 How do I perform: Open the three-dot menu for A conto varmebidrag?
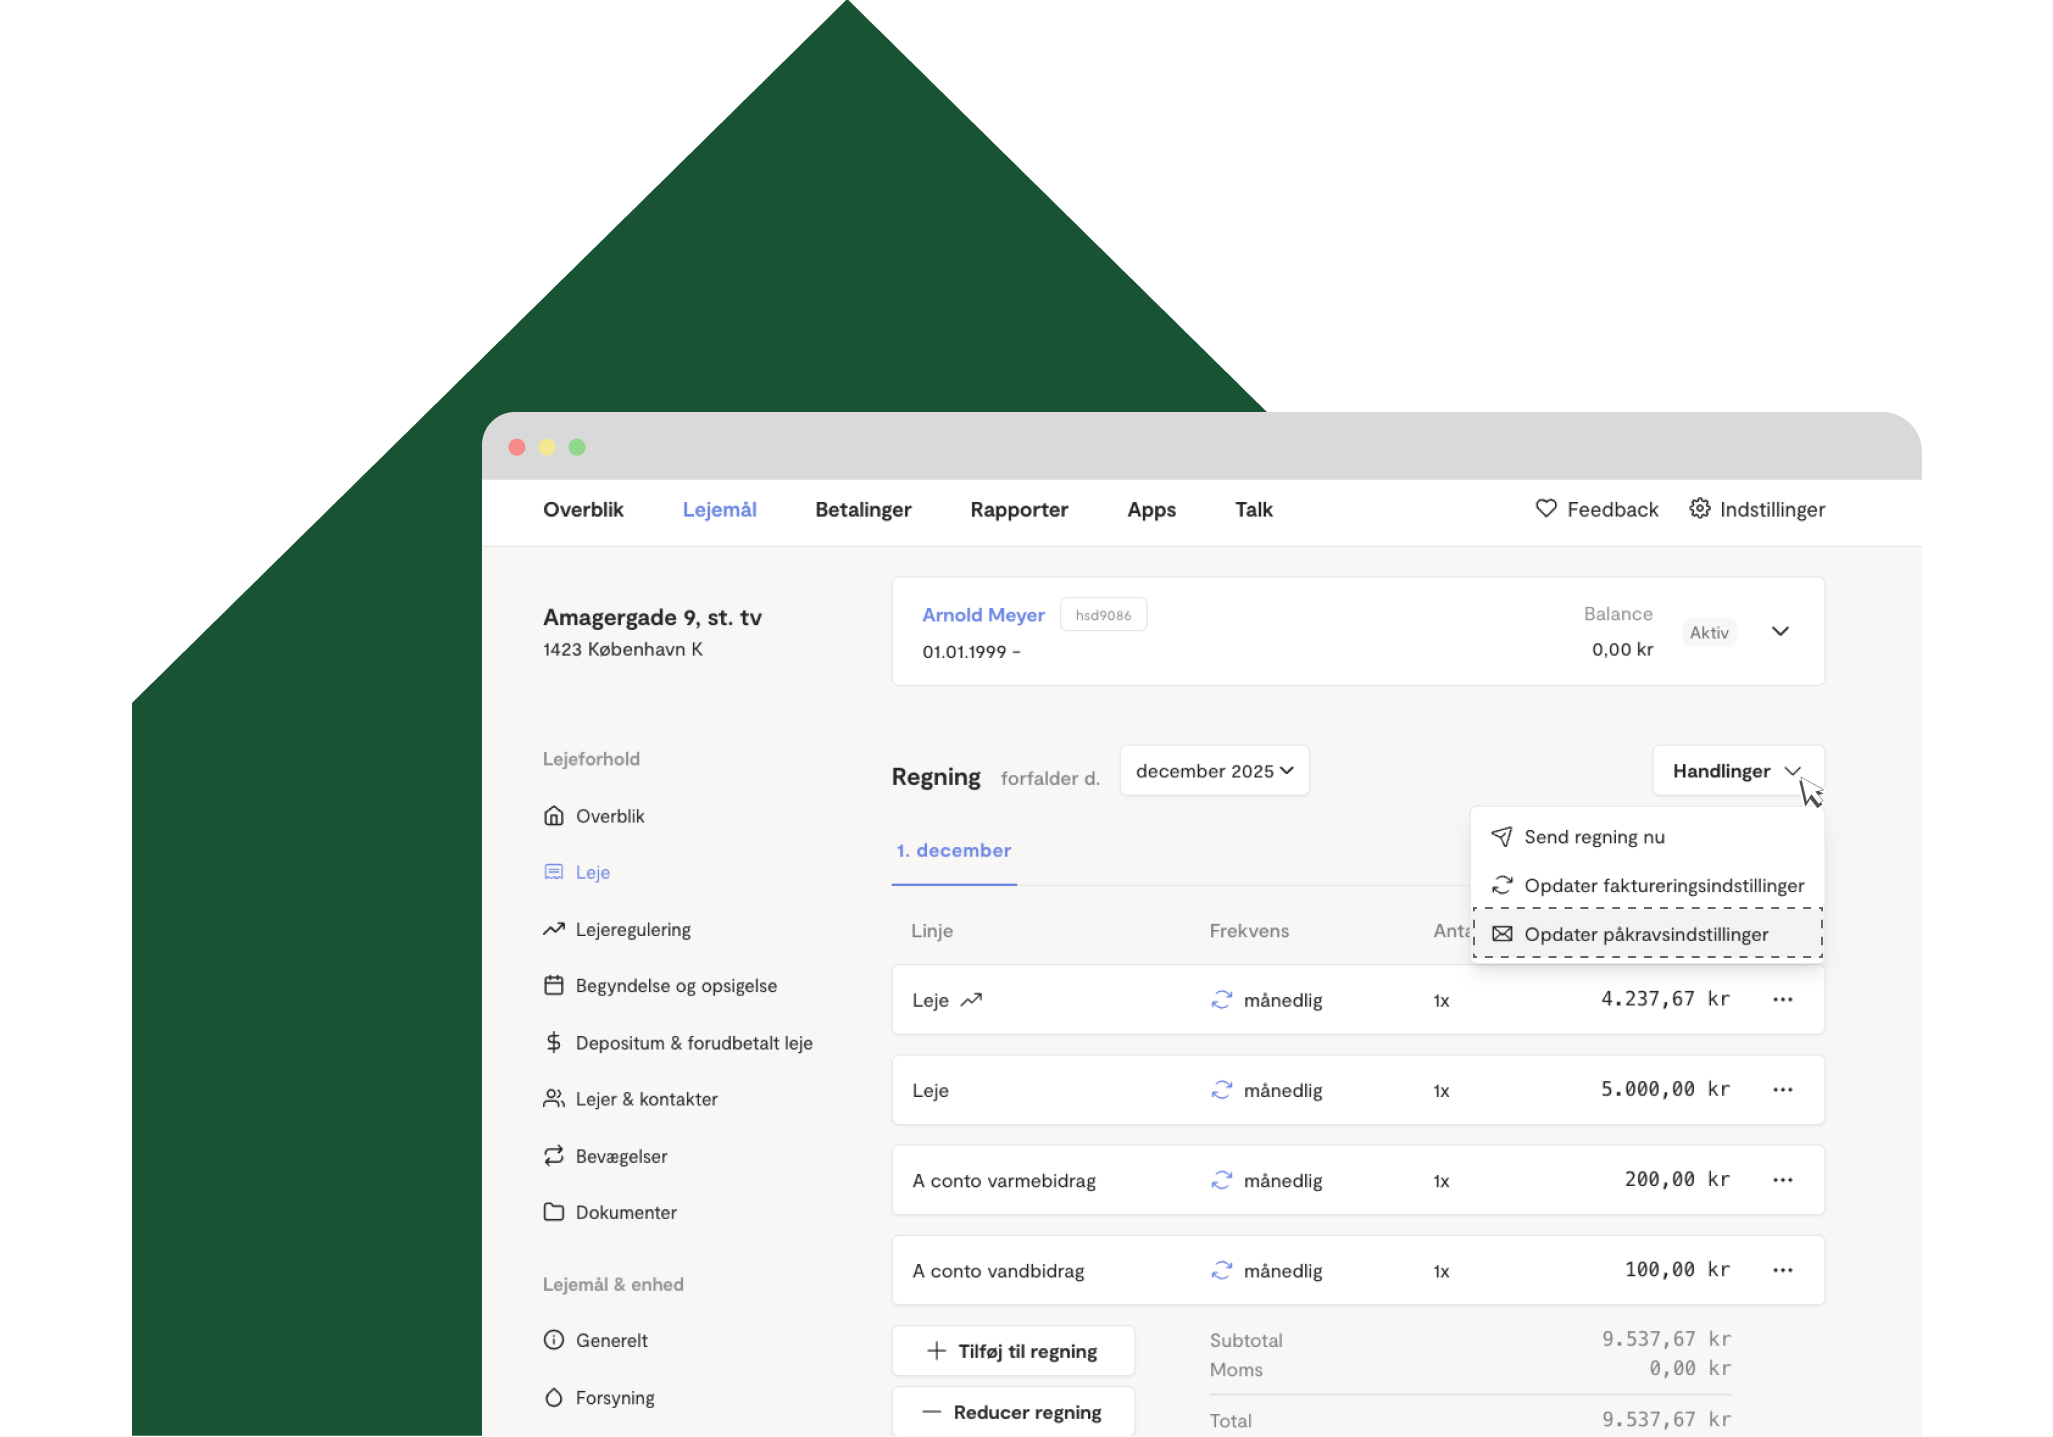[1782, 1179]
